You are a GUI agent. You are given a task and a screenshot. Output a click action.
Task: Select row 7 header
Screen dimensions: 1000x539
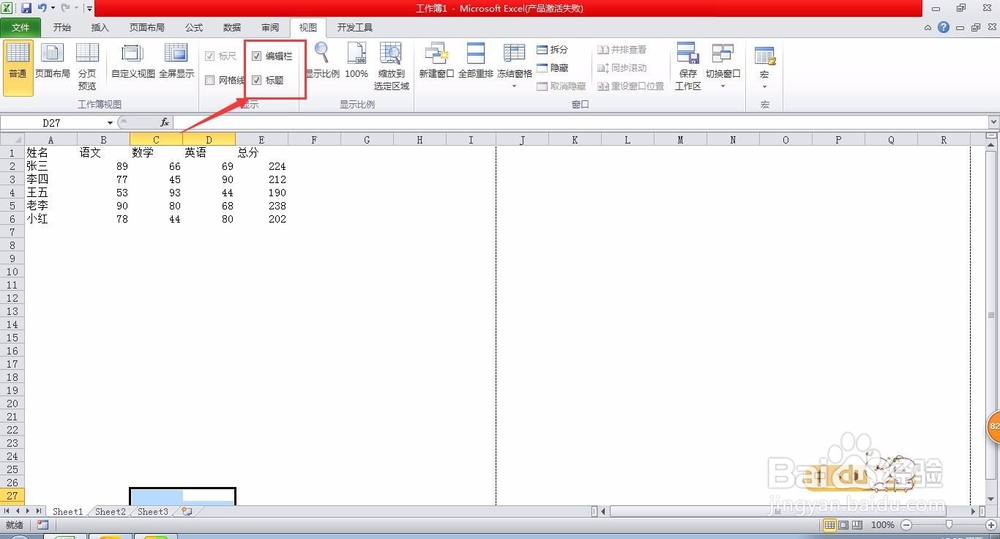tap(12, 232)
